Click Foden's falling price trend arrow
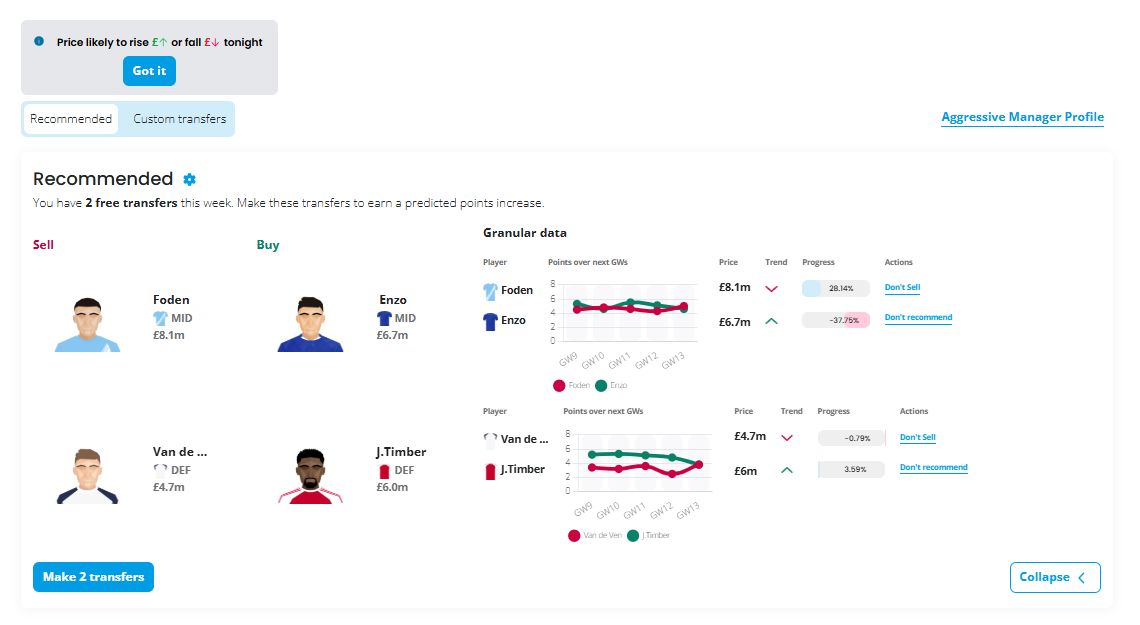The image size is (1140, 625). pyautogui.click(x=771, y=289)
